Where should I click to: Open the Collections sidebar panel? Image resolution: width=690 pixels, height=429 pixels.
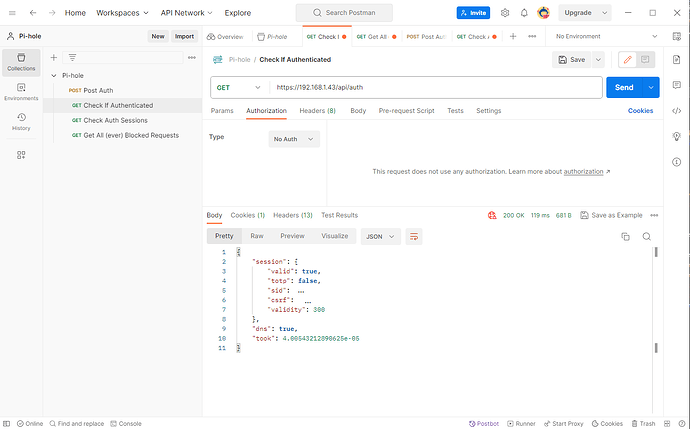[21, 61]
